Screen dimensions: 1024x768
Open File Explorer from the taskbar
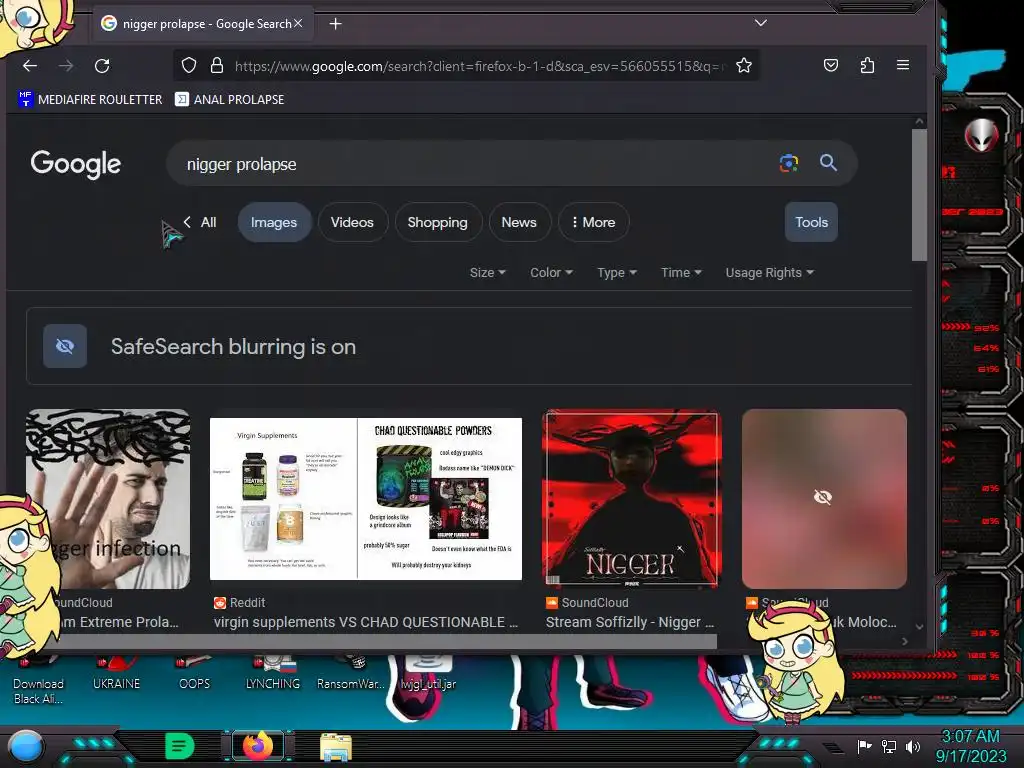(x=336, y=747)
